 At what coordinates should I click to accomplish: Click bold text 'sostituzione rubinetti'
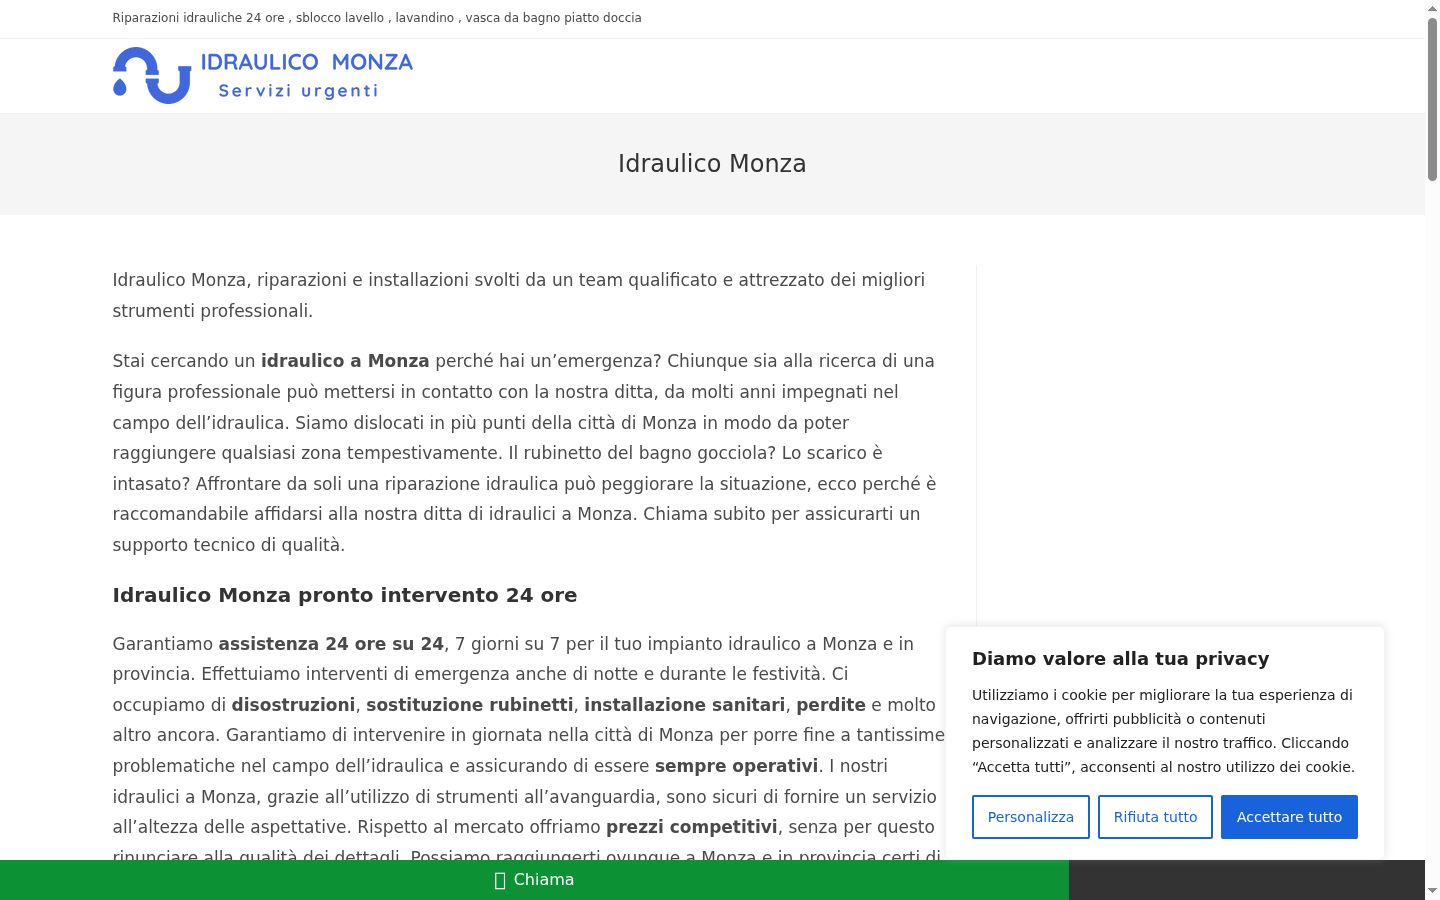[470, 705]
